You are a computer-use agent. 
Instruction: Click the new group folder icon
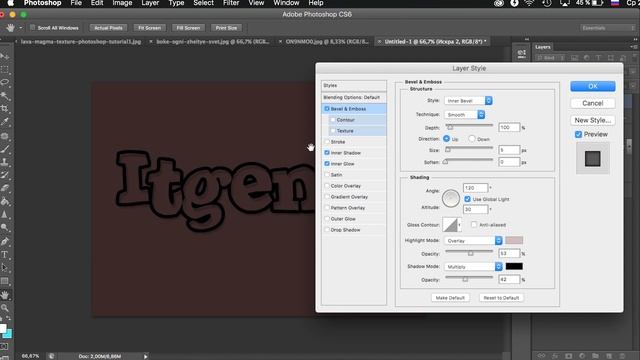tap(595, 356)
